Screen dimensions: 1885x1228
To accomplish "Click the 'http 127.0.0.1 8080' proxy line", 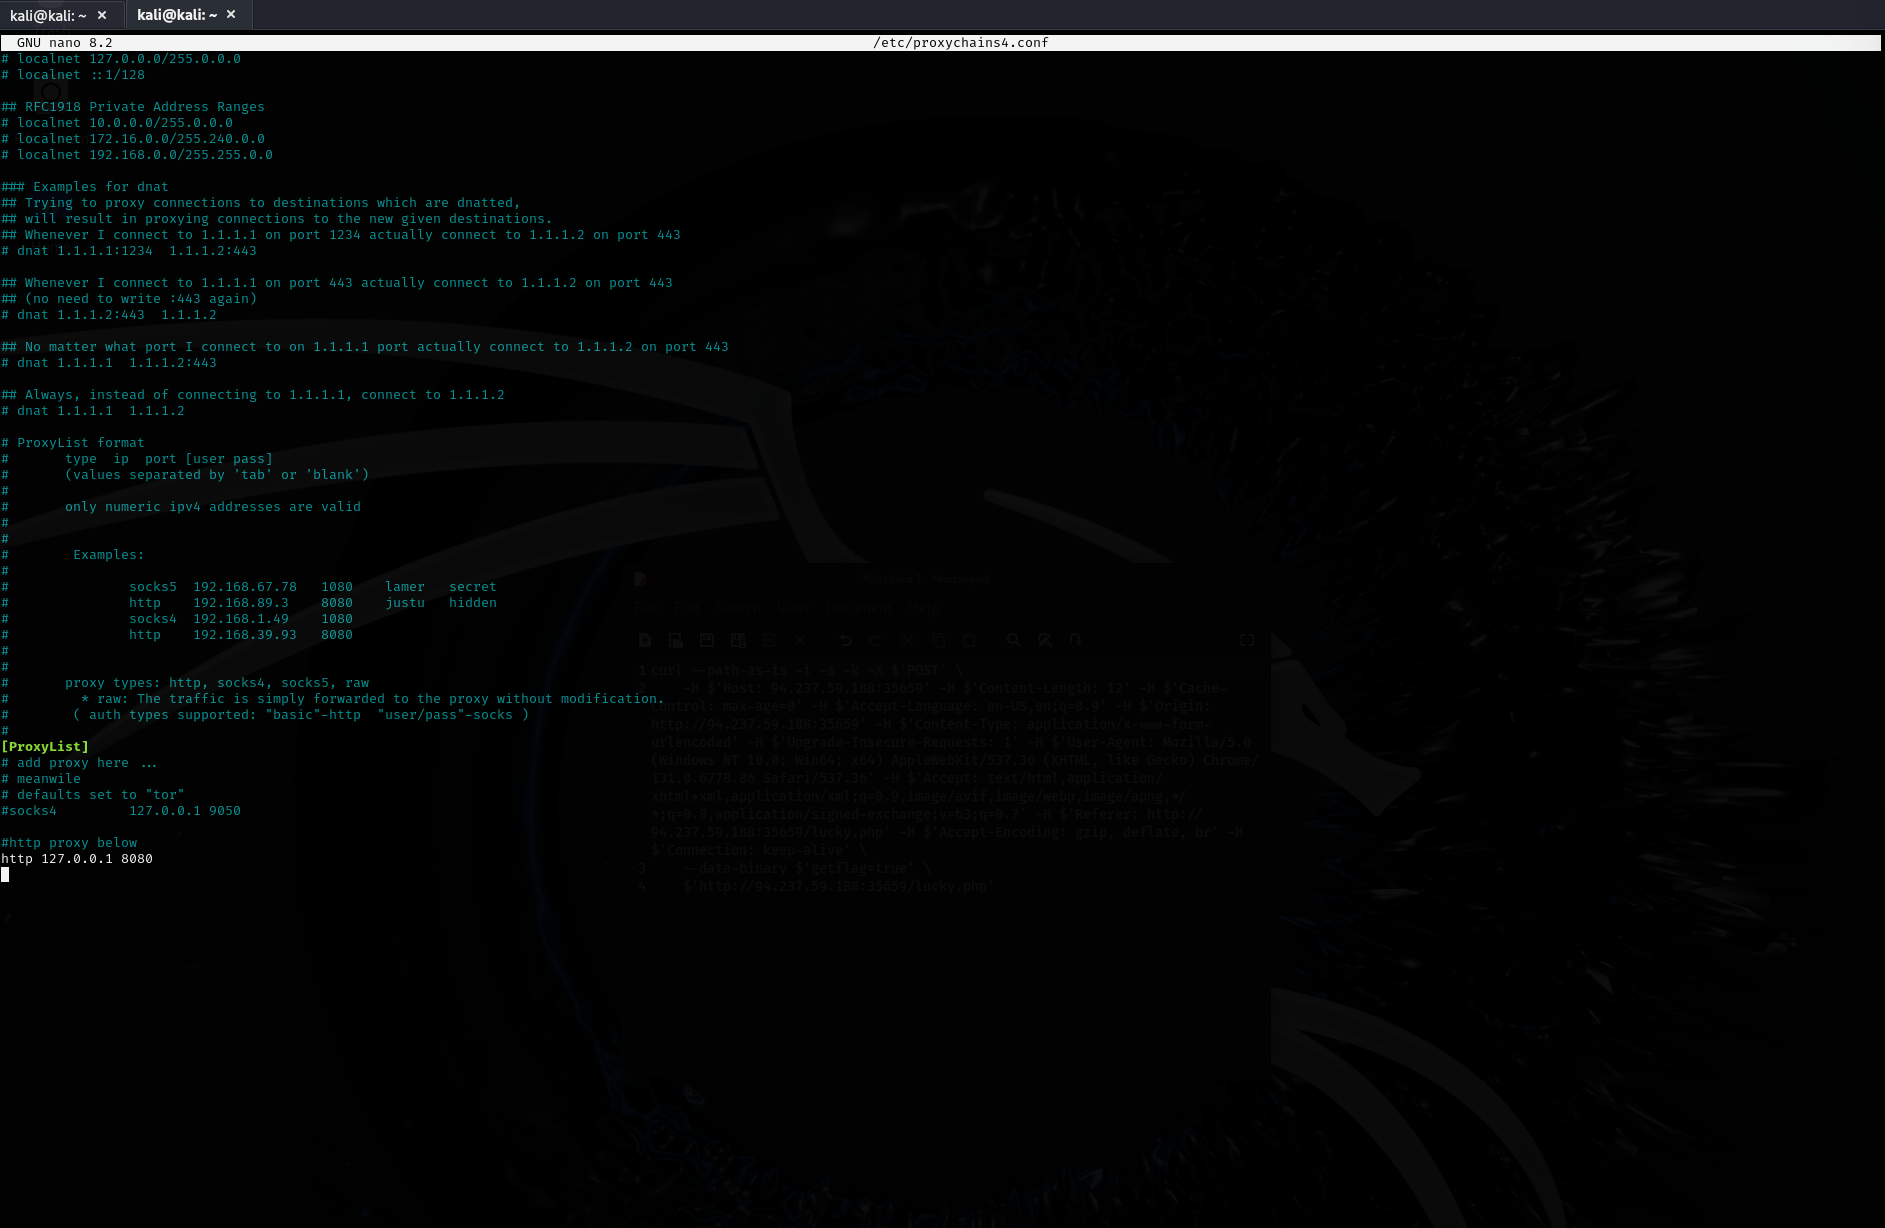I will [77, 859].
